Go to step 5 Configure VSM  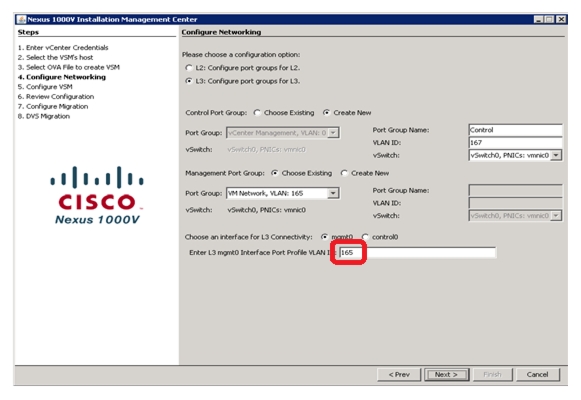click(x=45, y=87)
